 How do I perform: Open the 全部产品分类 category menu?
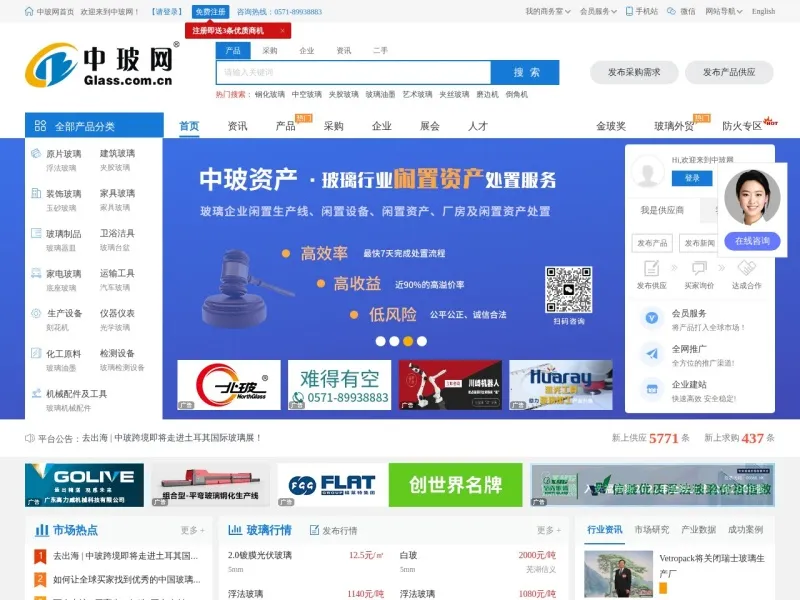94,126
